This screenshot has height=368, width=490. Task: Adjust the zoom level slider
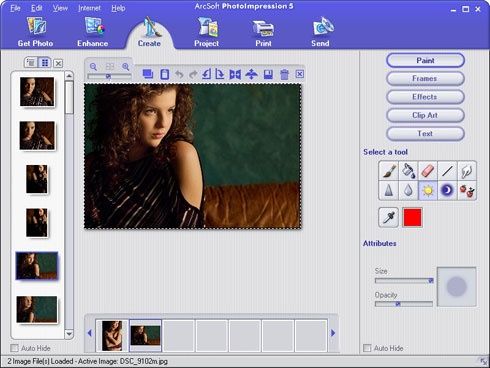tap(109, 76)
